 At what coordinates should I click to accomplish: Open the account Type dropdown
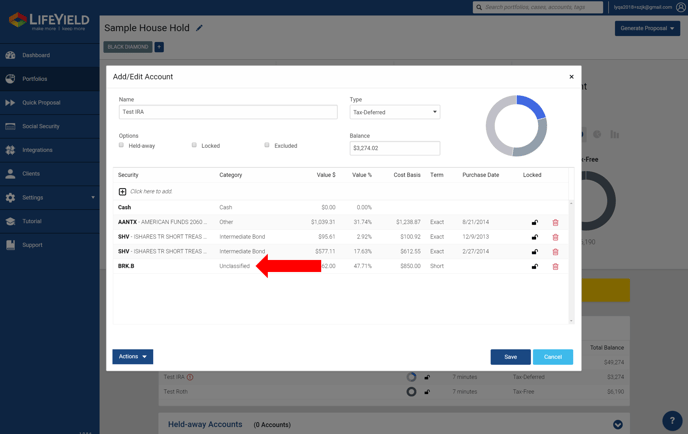click(x=394, y=112)
